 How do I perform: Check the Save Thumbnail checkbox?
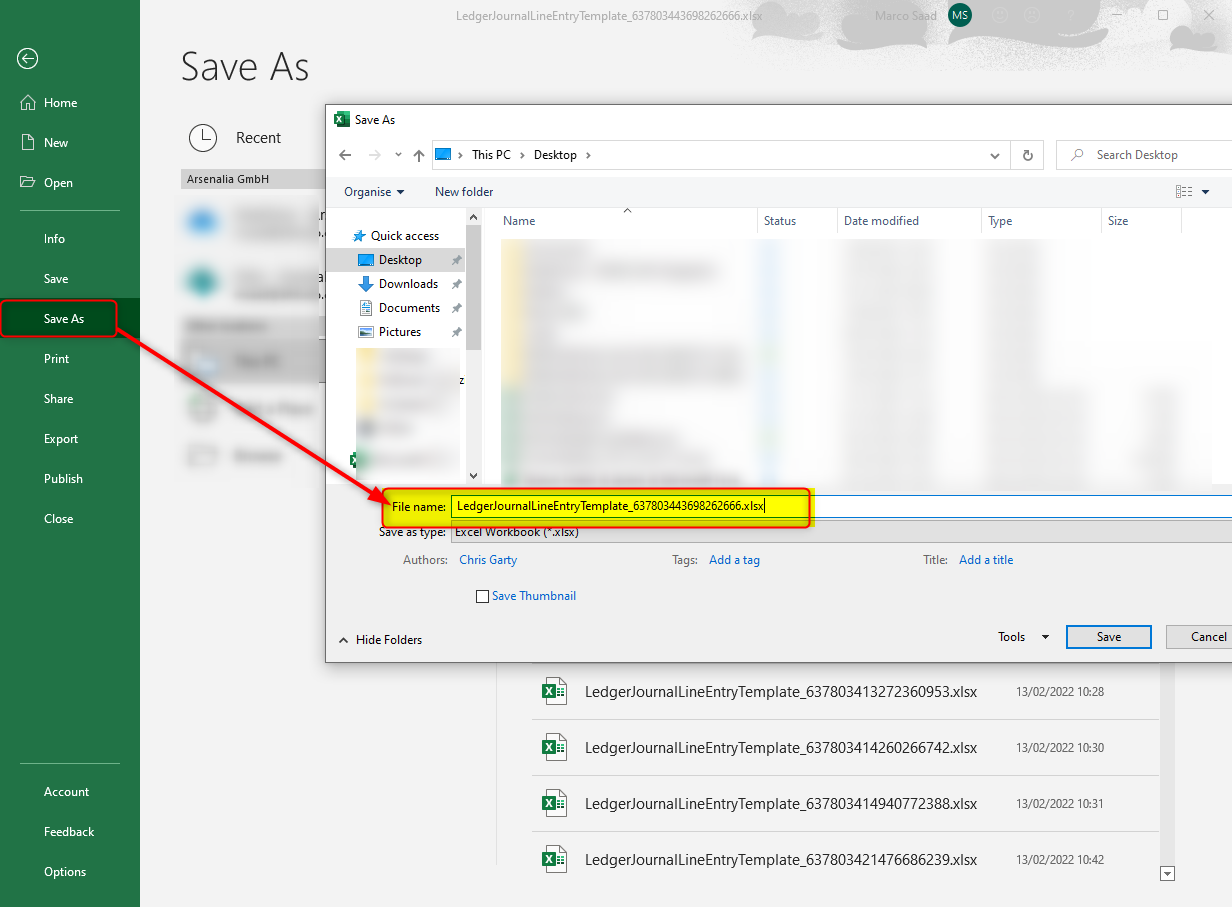pos(483,596)
